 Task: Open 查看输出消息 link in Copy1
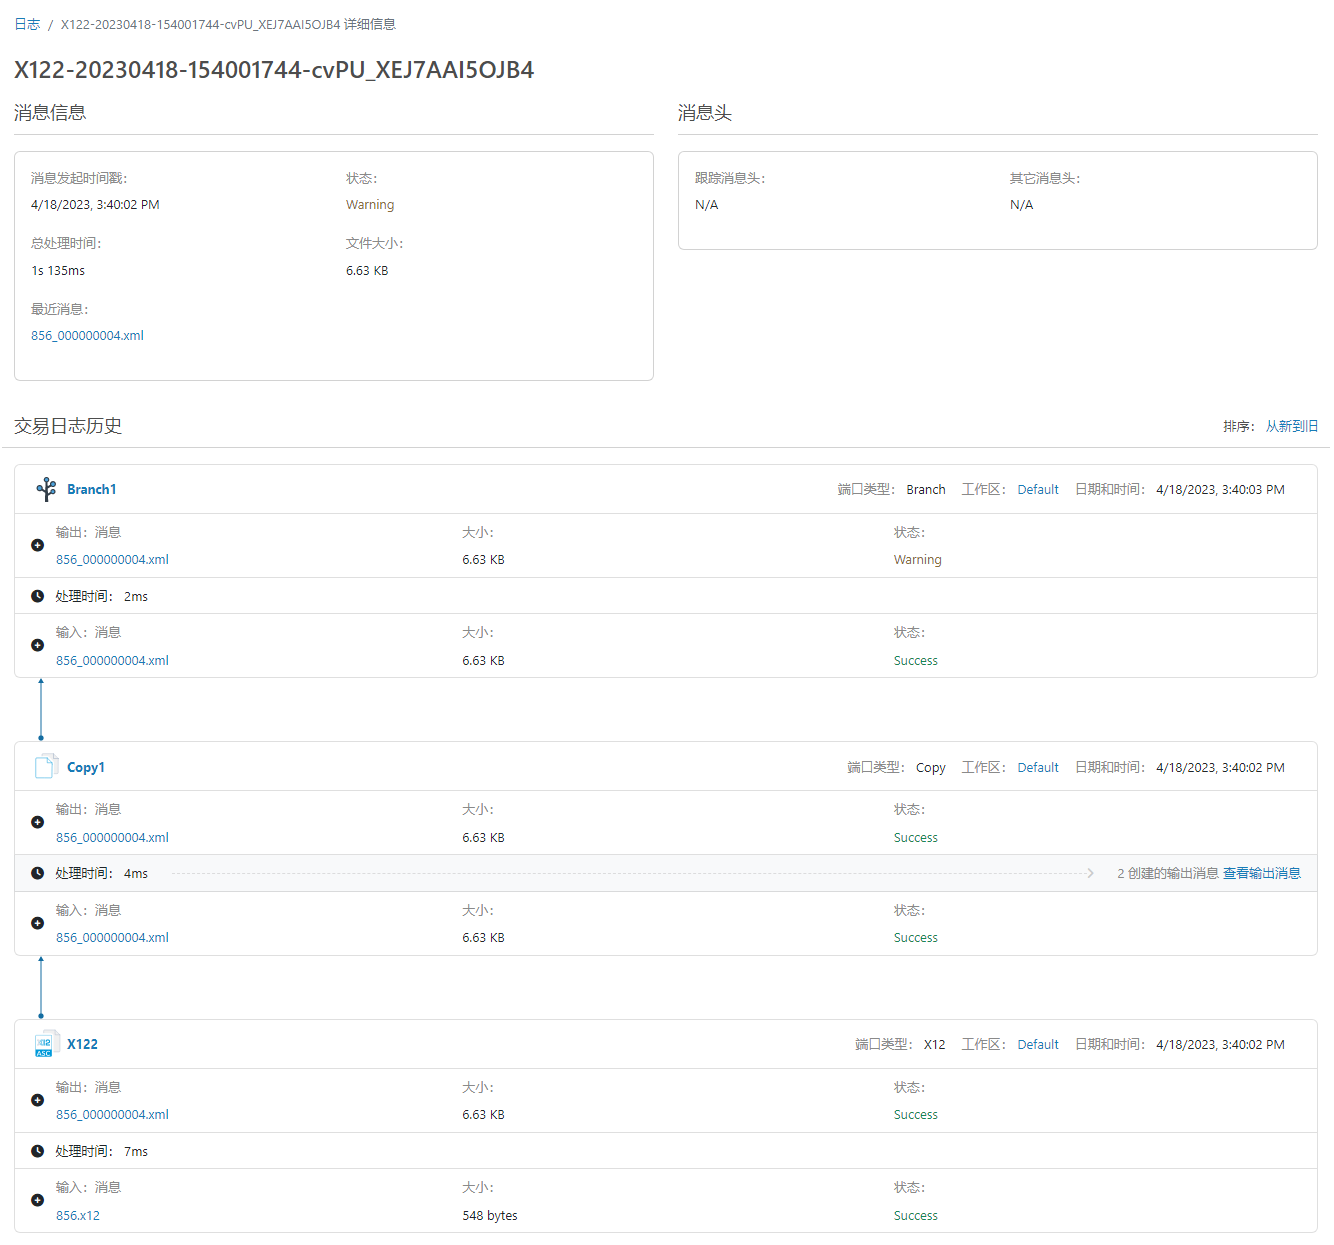1261,873
